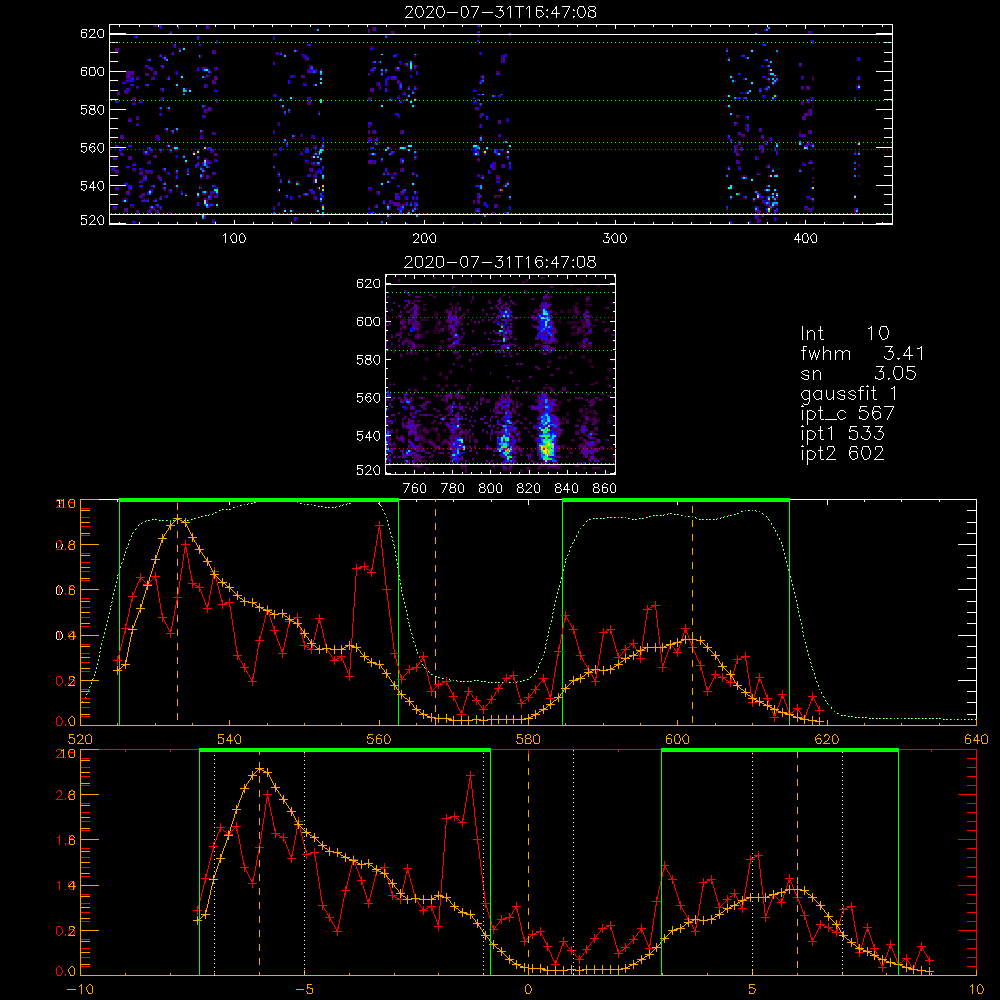Viewport: 1000px width, 1000px height.
Task: Click orange dashed marker near 533 in upper line plot
Action: [177, 612]
